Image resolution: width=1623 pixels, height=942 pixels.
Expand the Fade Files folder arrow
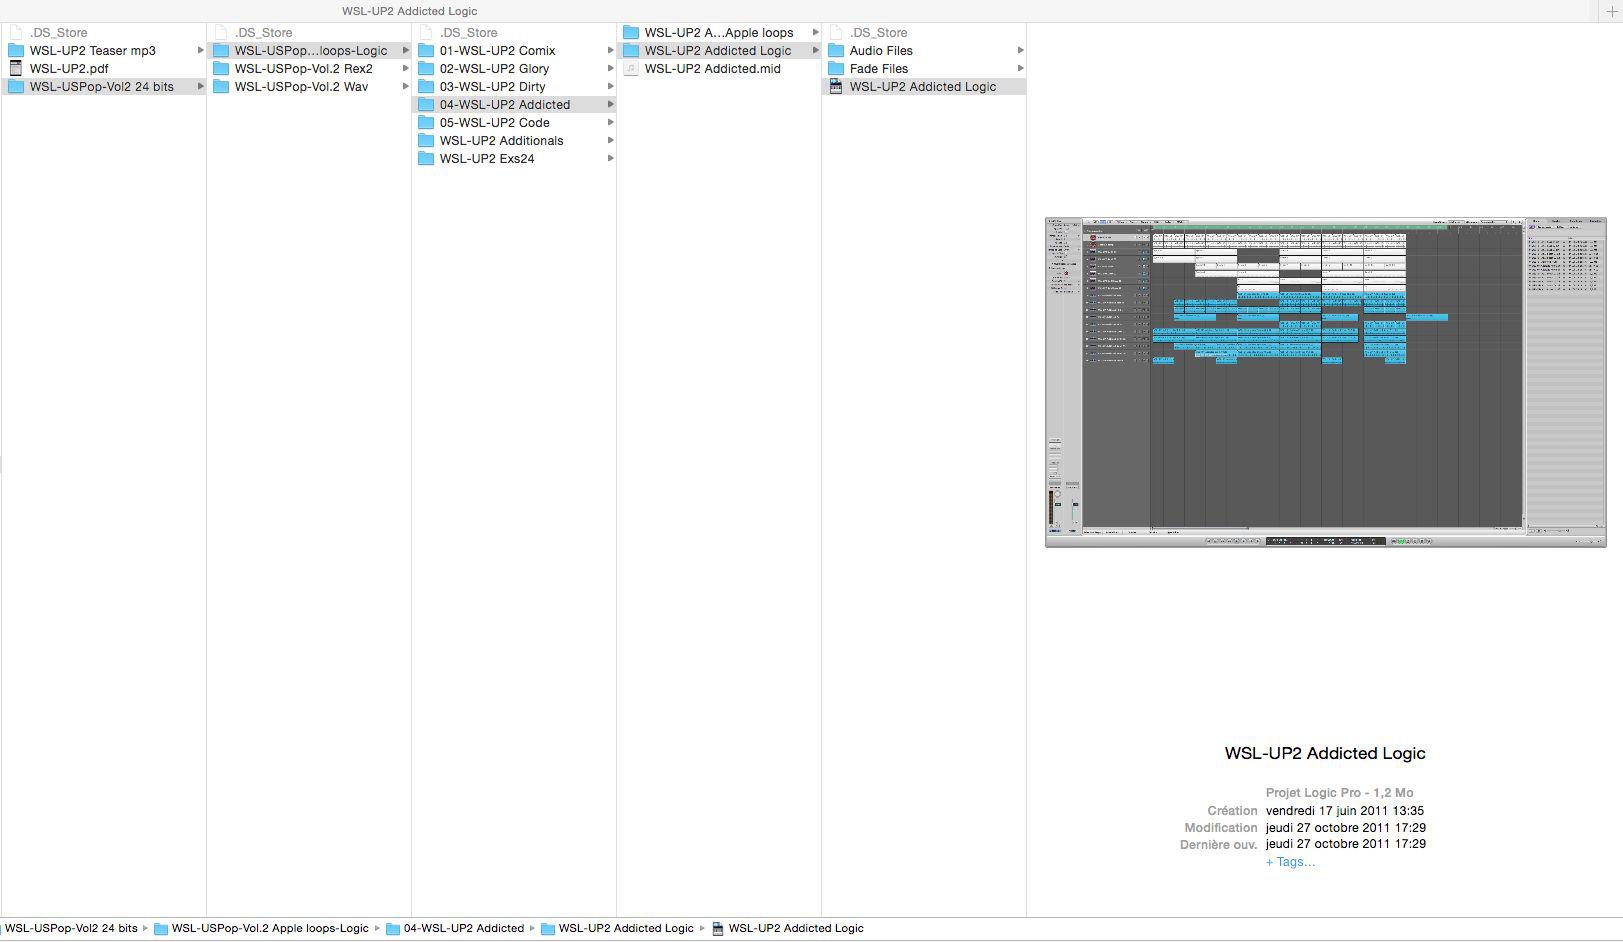(x=1021, y=68)
